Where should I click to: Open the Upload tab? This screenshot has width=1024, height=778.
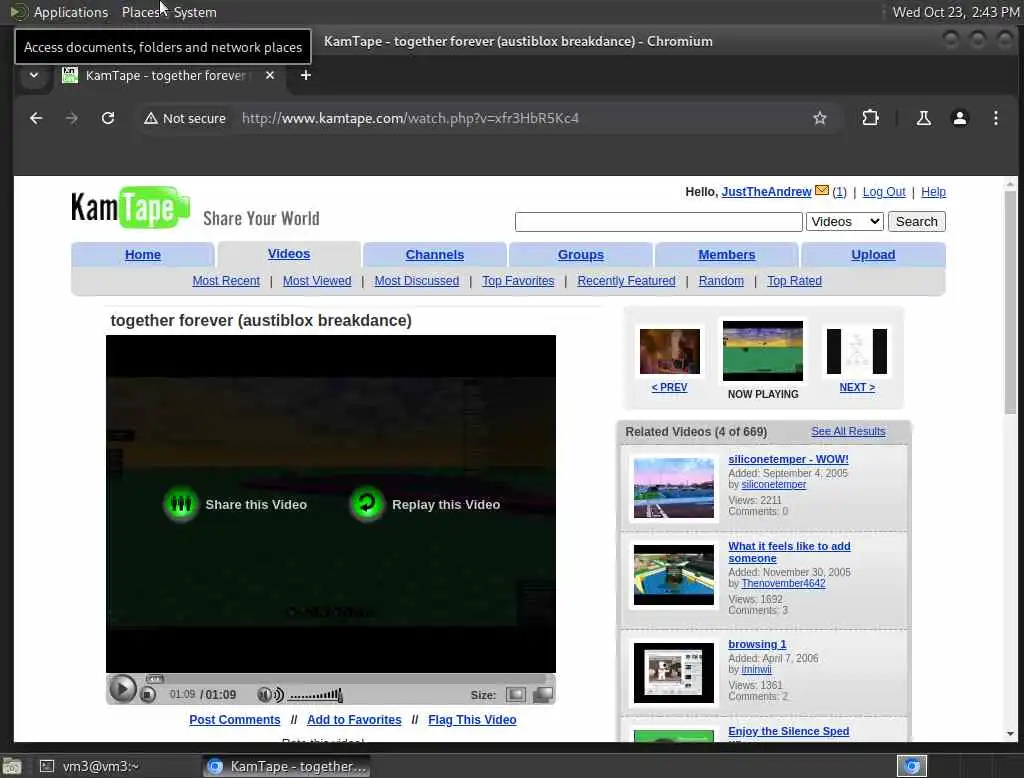872,255
